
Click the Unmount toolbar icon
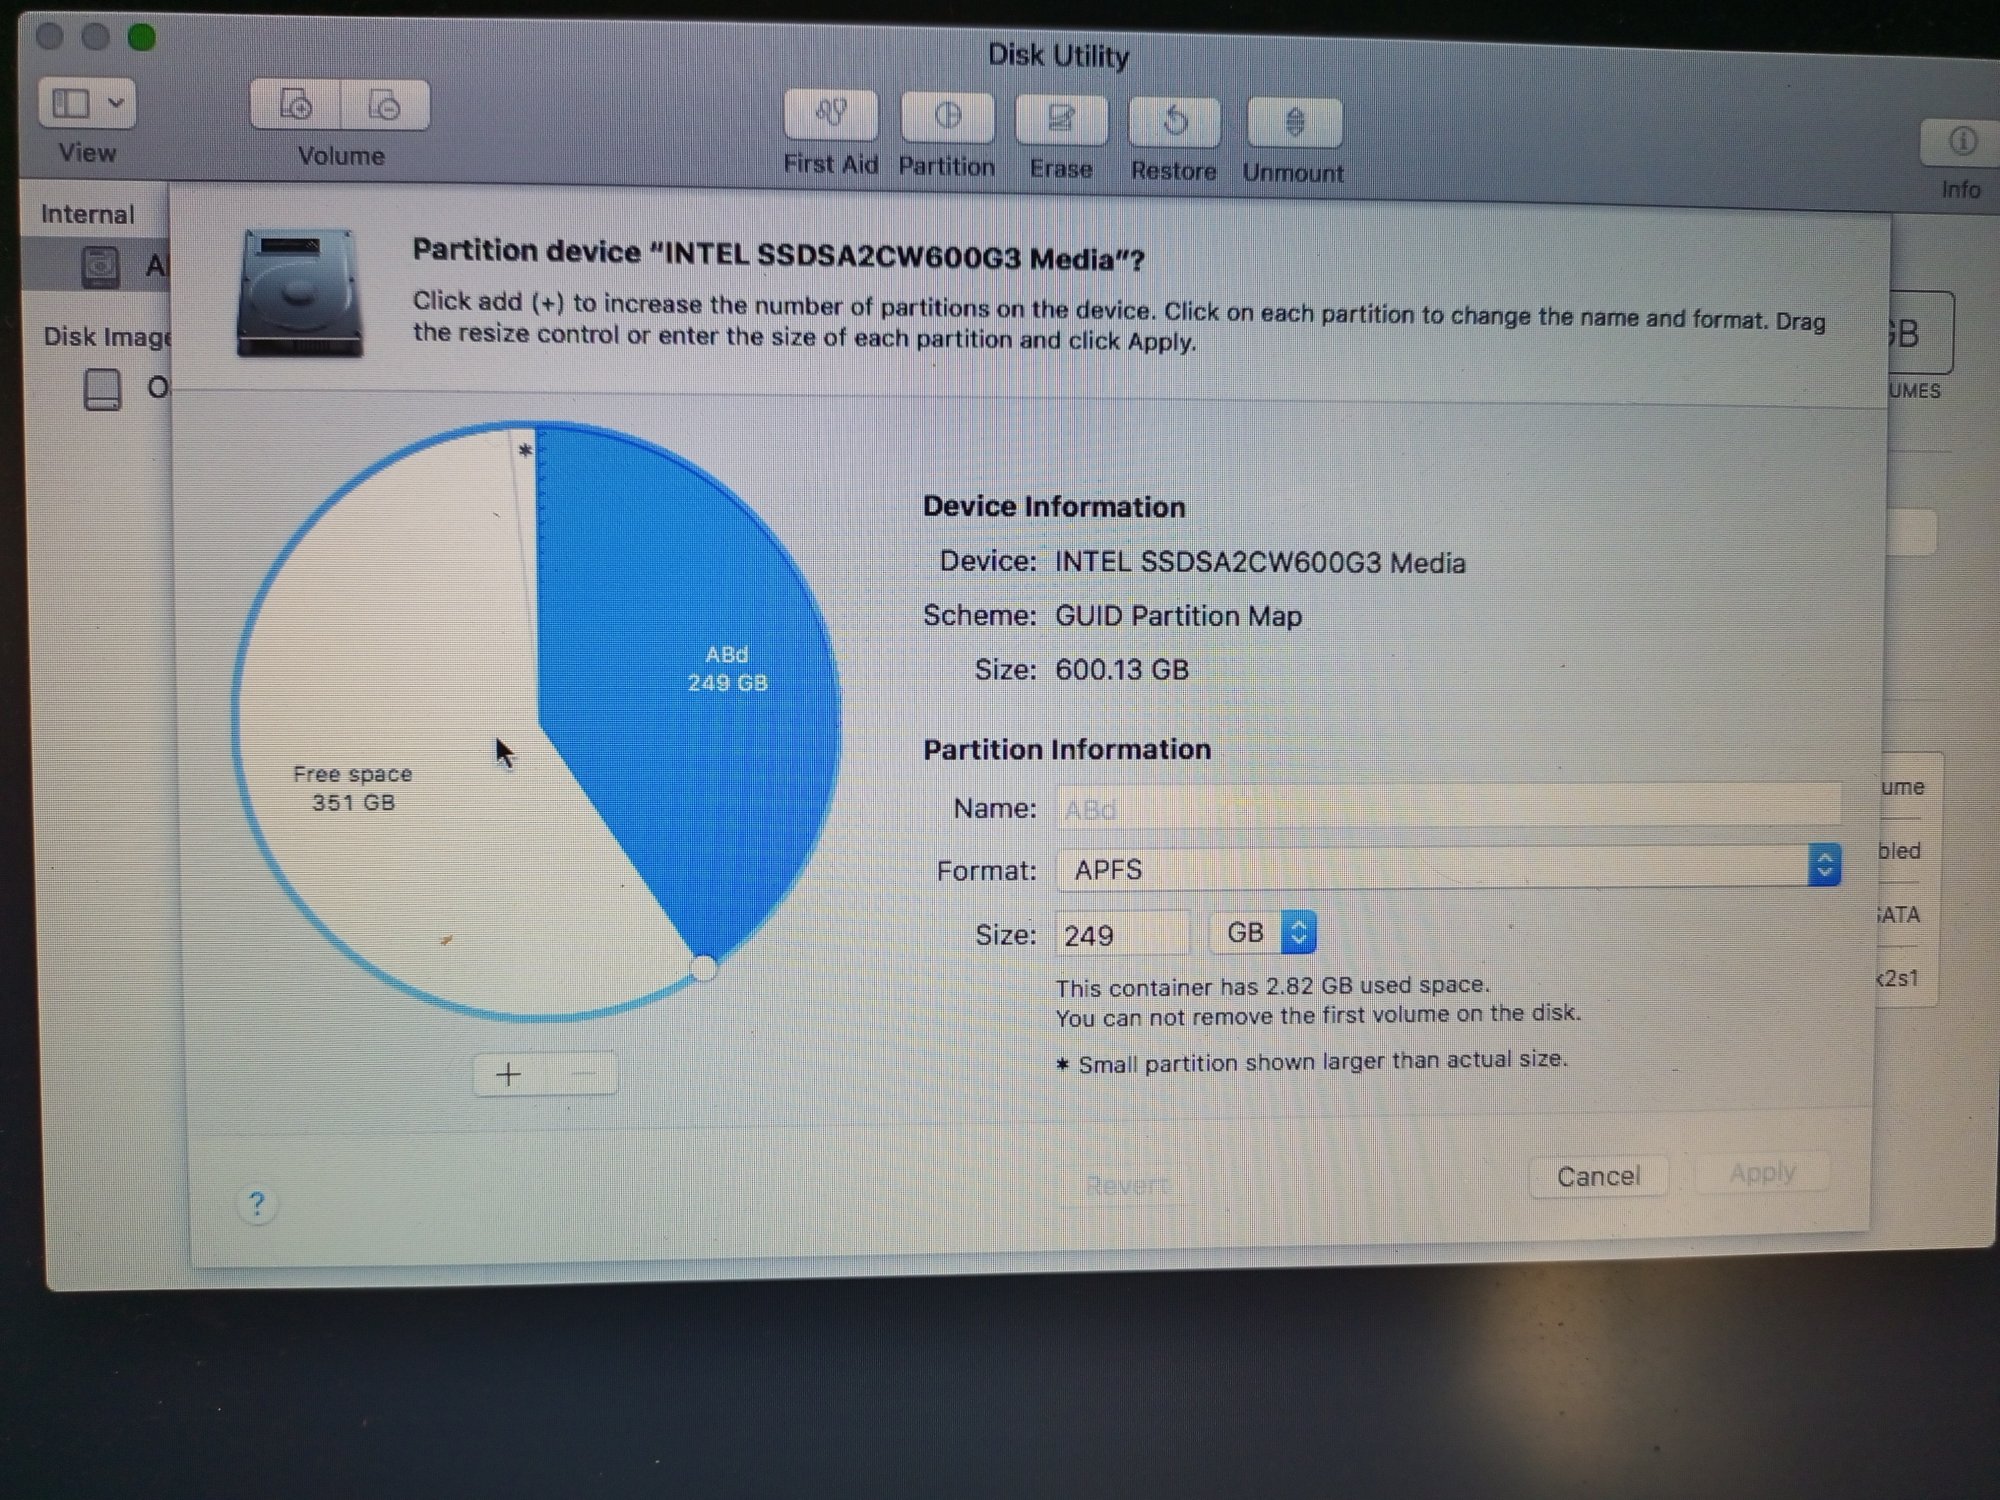coord(1293,124)
